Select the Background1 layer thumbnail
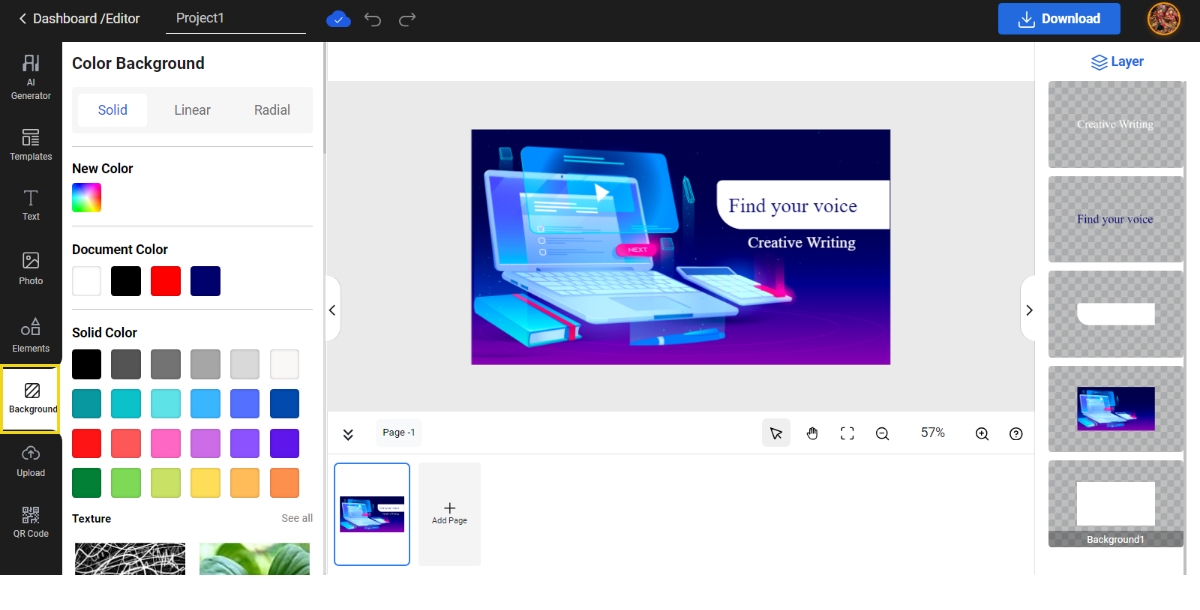This screenshot has width=1200, height=610. (x=1115, y=503)
